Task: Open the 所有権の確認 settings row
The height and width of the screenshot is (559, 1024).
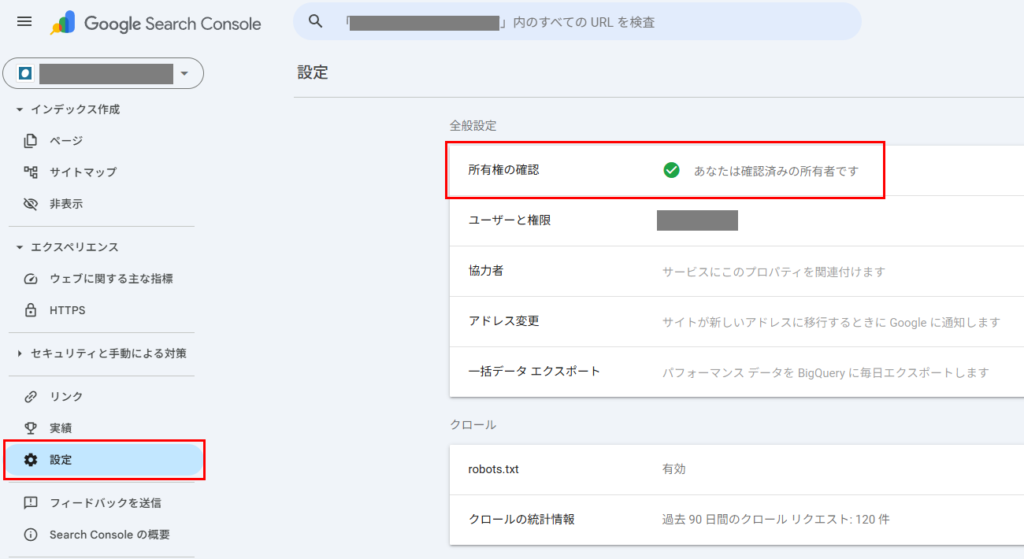Action: (x=735, y=170)
